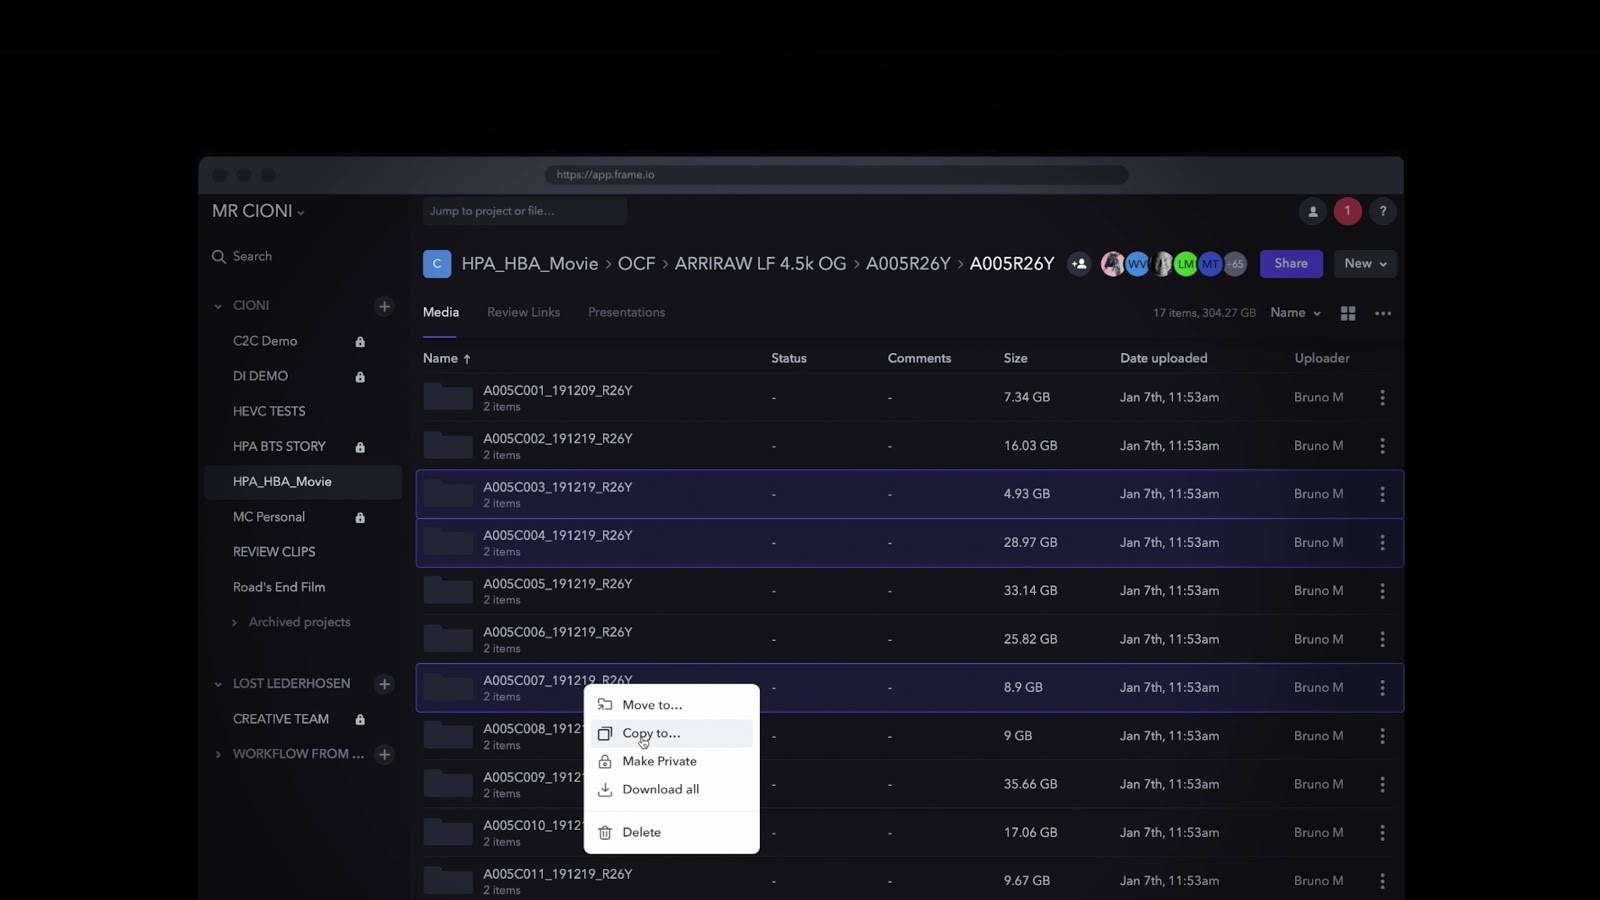Image resolution: width=1600 pixels, height=900 pixels.
Task: Open row menu for A005C001_191209_R26Y
Action: (x=1383, y=398)
